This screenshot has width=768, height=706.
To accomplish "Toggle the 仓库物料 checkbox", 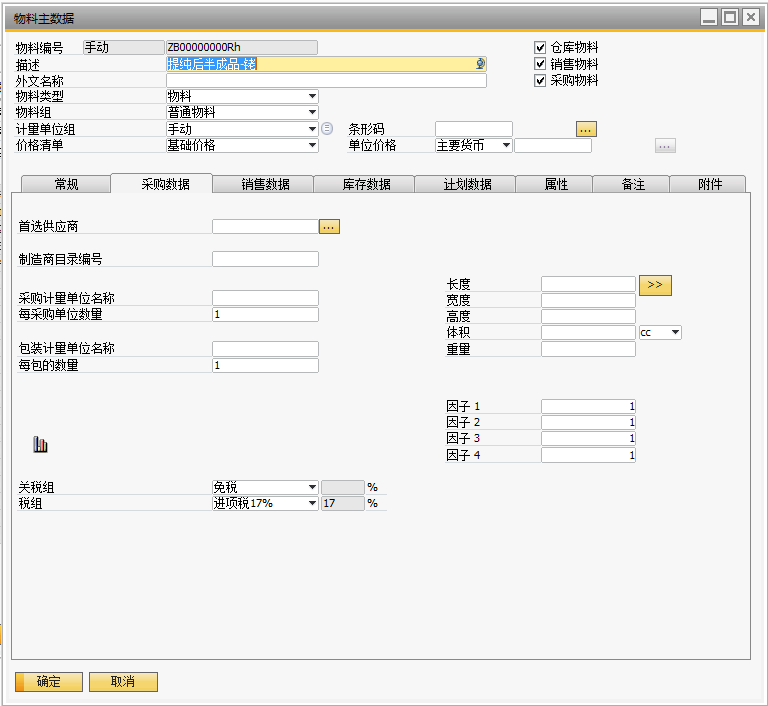I will tap(540, 48).
